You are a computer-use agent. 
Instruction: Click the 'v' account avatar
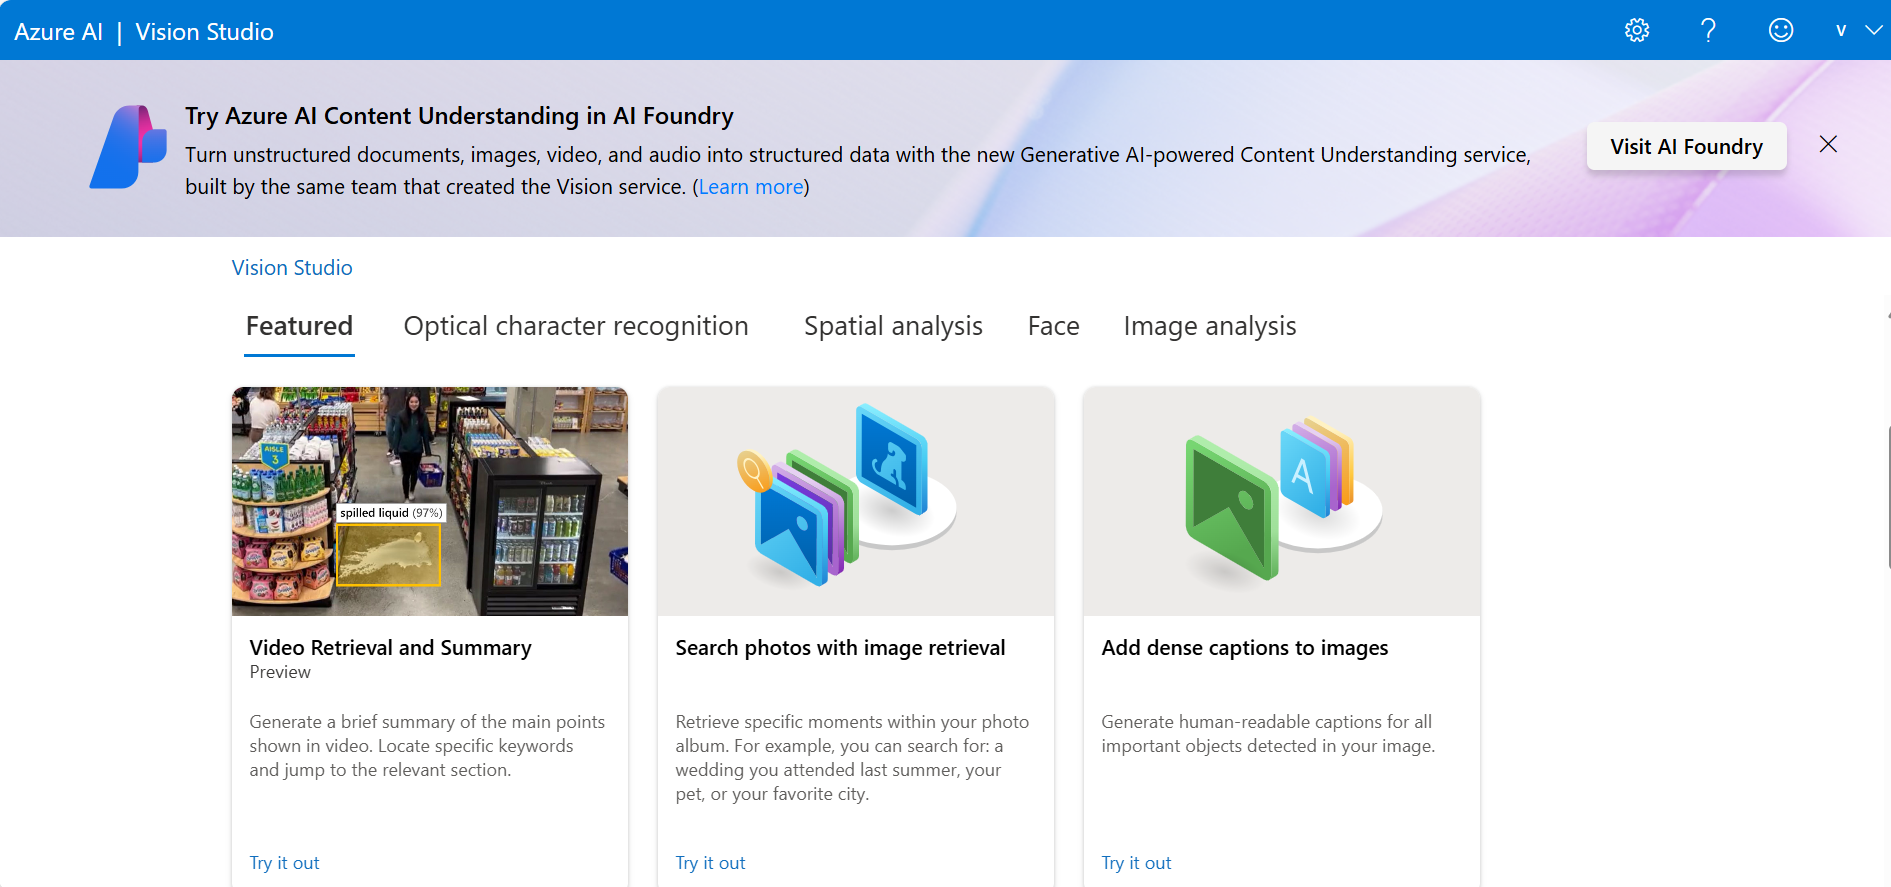[x=1841, y=30]
